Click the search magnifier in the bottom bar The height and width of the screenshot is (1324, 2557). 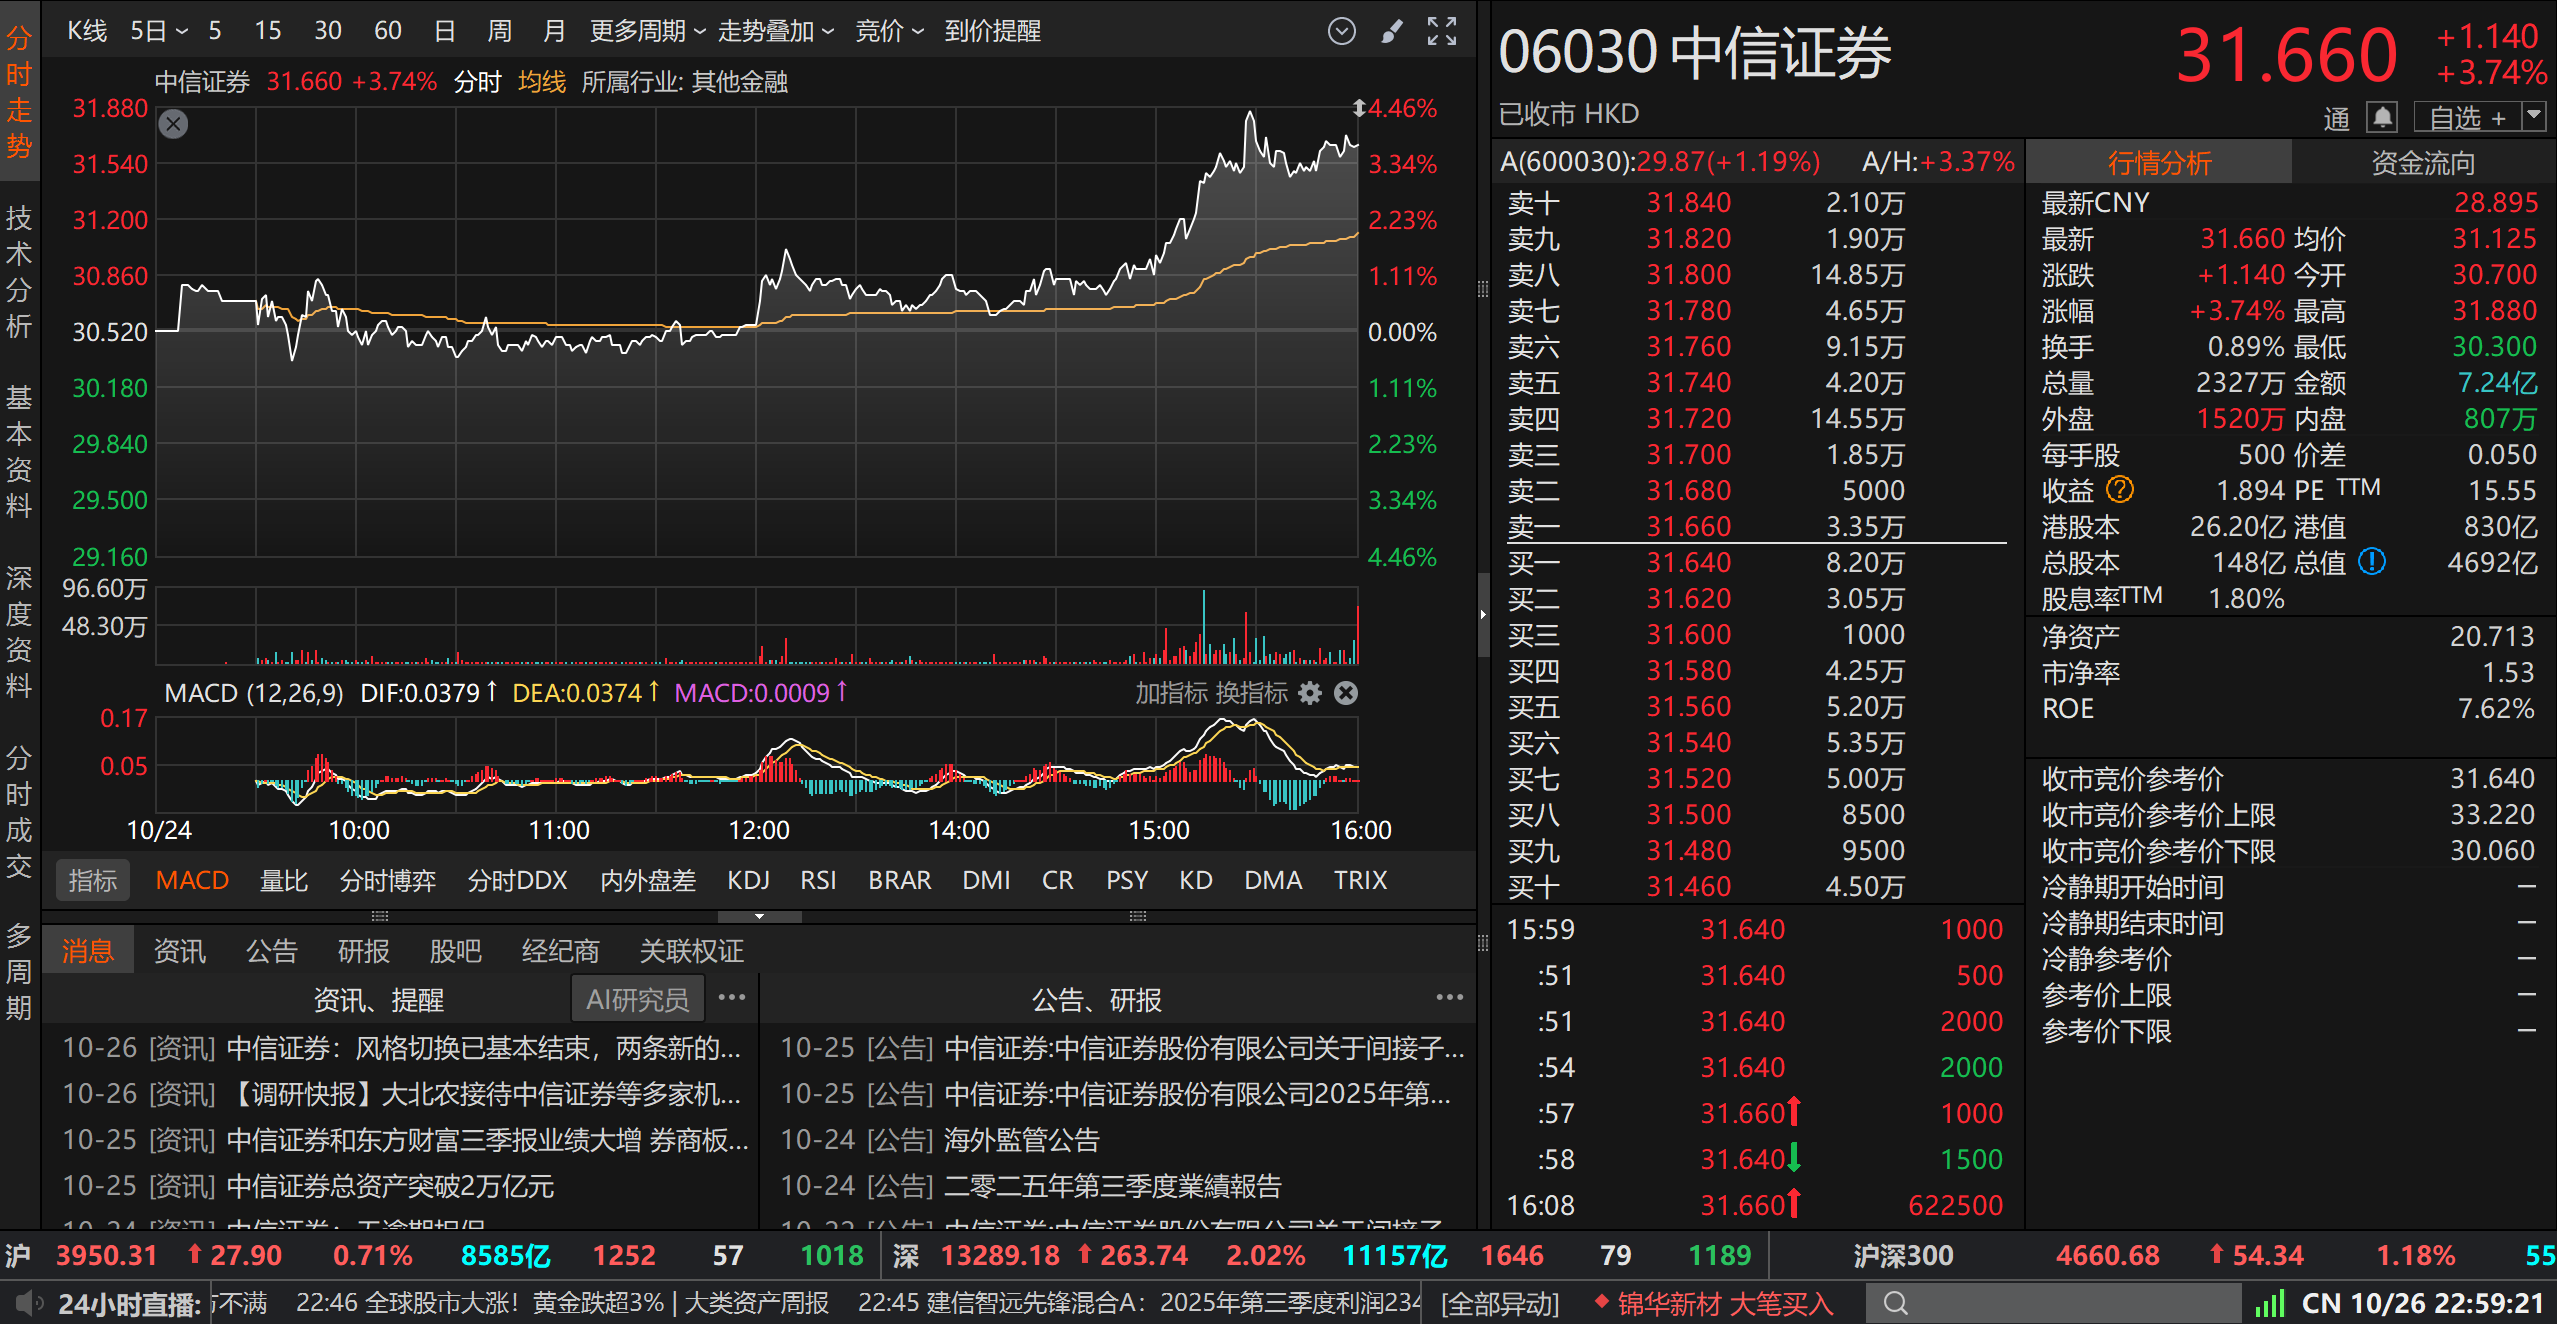pyautogui.click(x=1896, y=1303)
